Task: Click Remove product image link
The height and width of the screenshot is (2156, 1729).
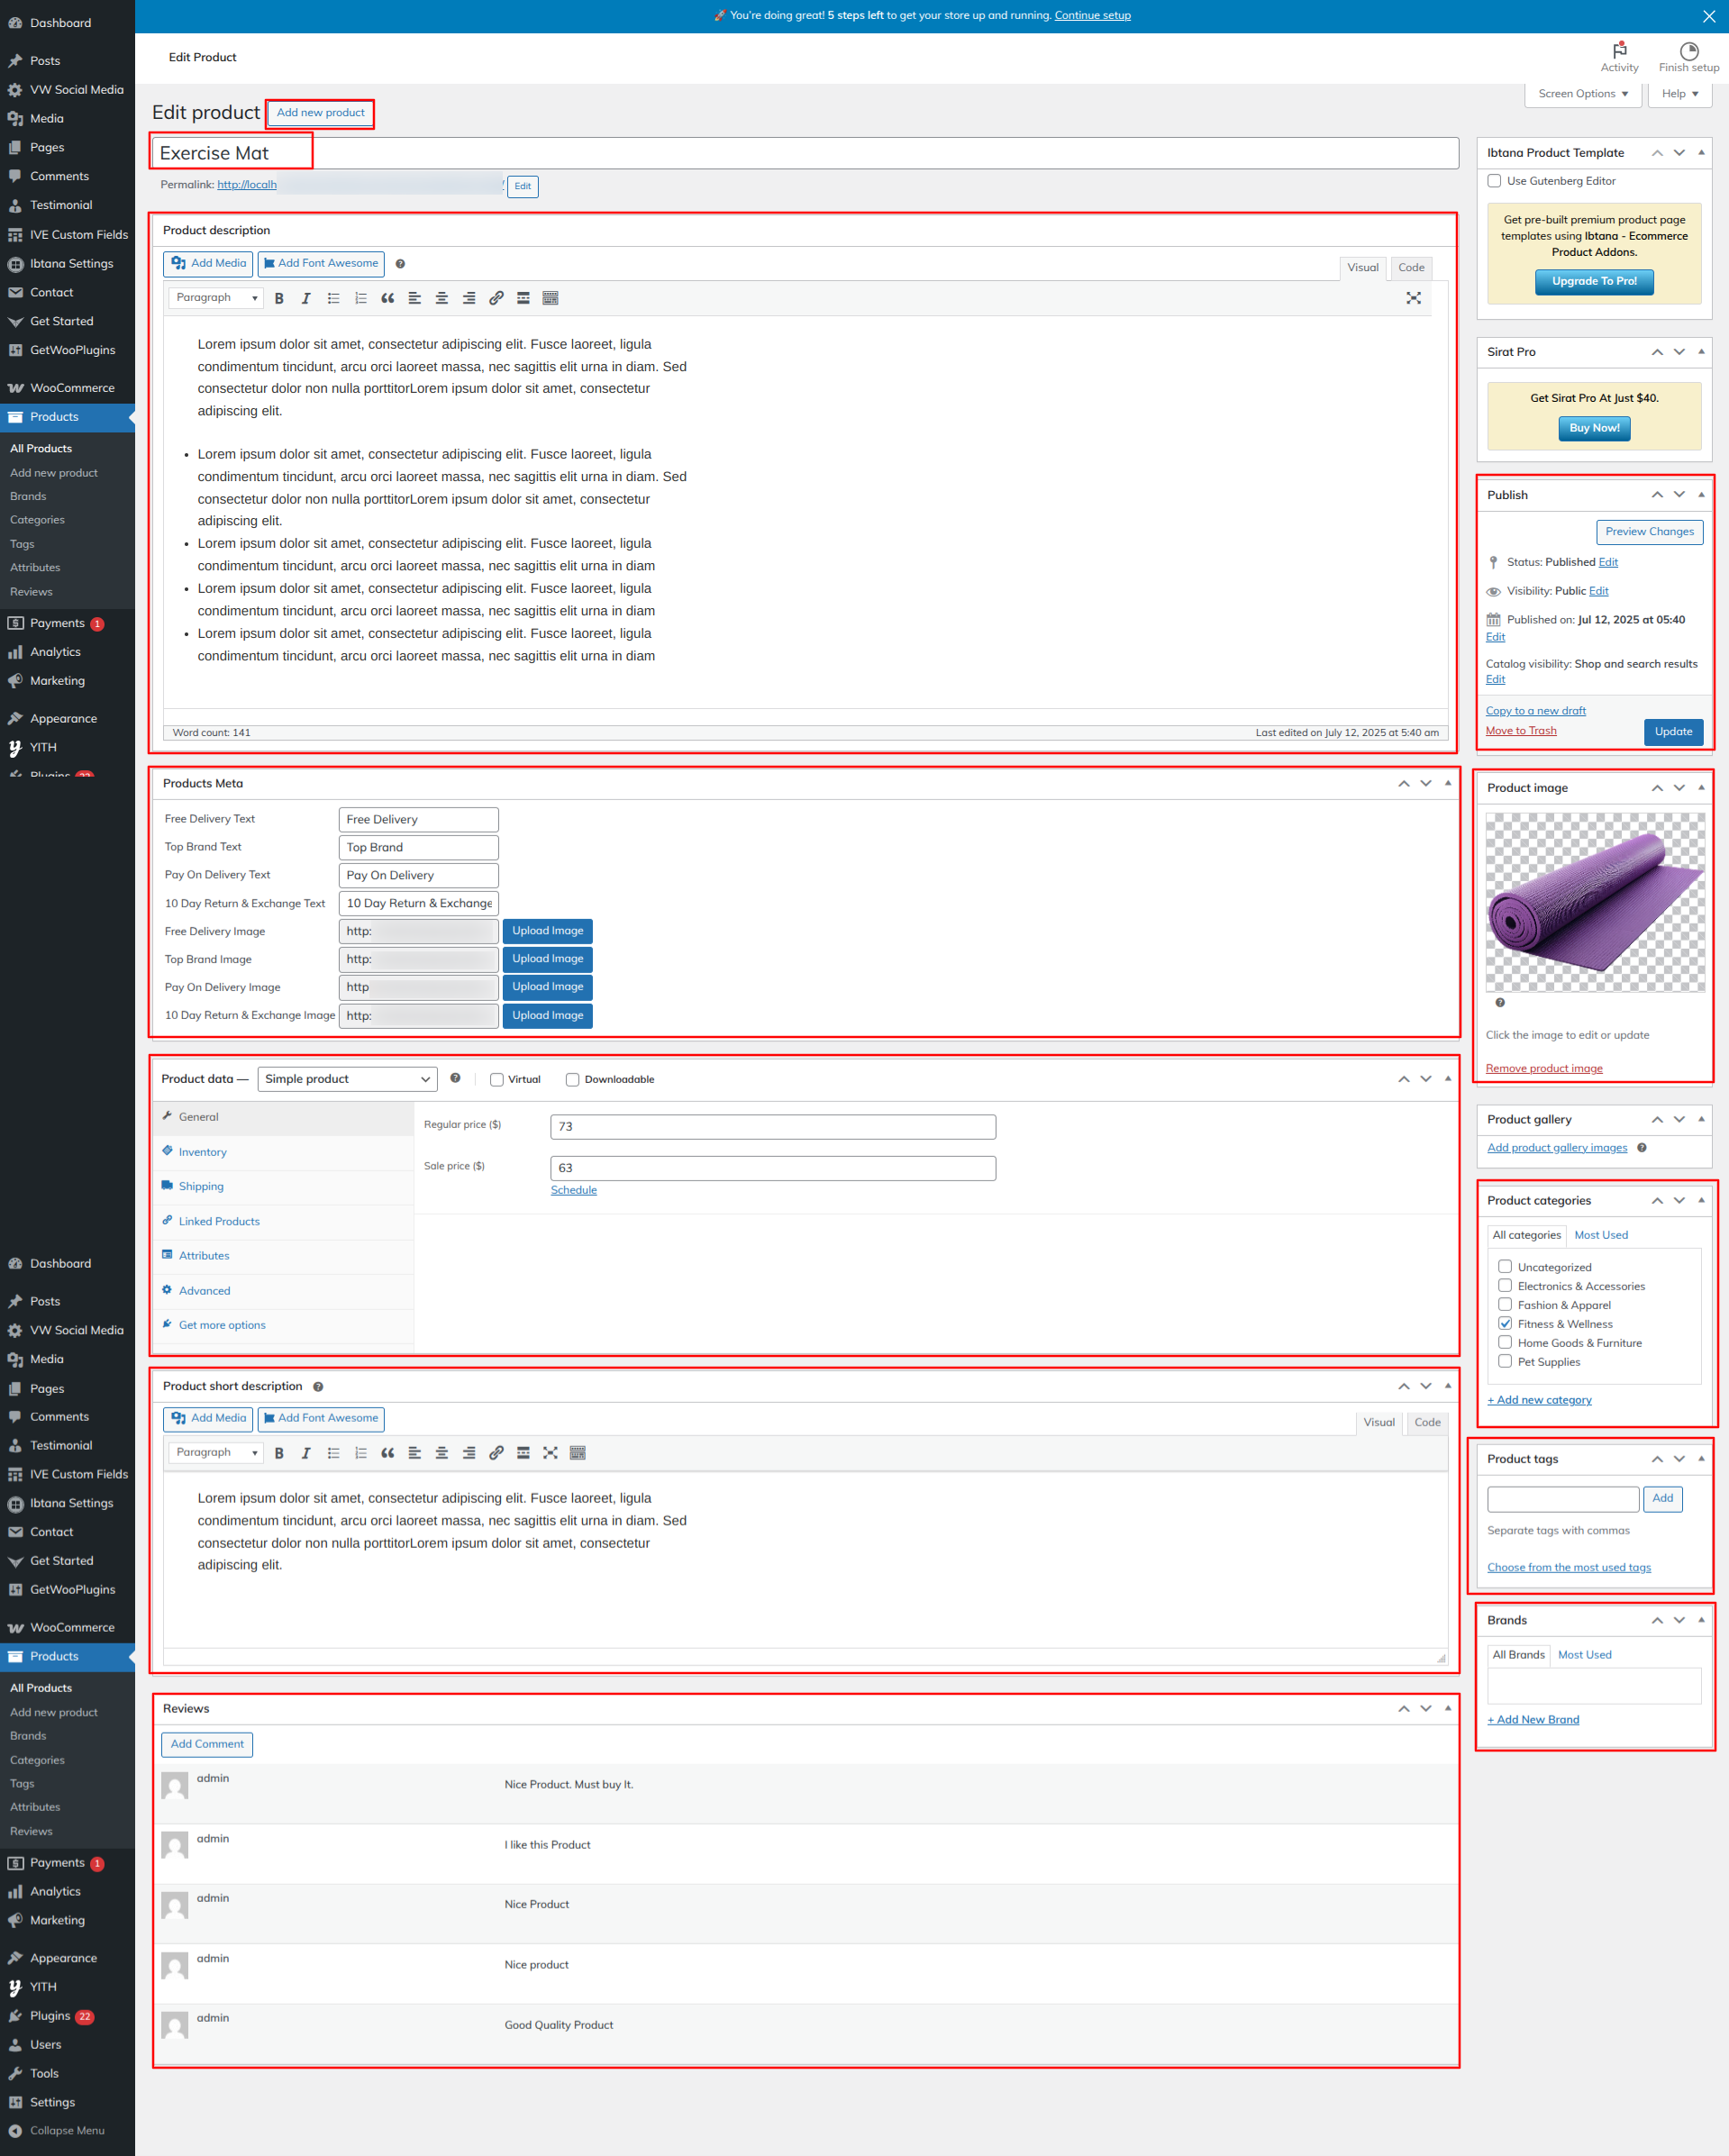Action: (1543, 1068)
